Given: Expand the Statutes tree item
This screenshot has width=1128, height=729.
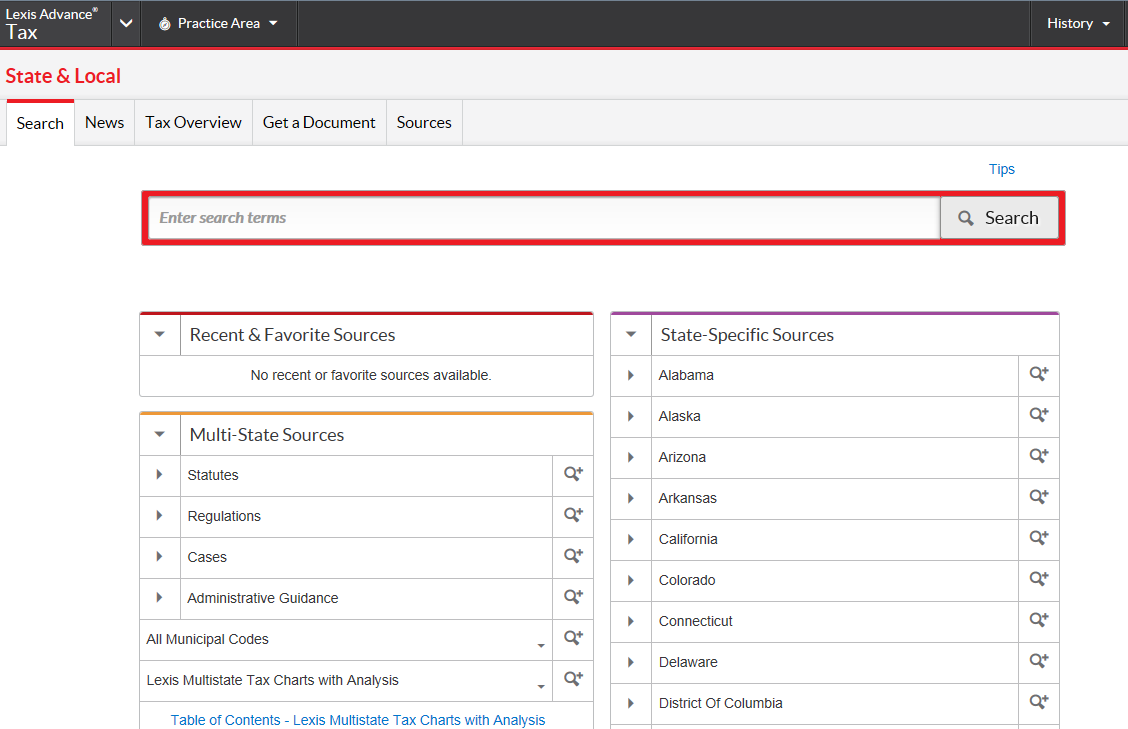Looking at the screenshot, I should coord(159,475).
